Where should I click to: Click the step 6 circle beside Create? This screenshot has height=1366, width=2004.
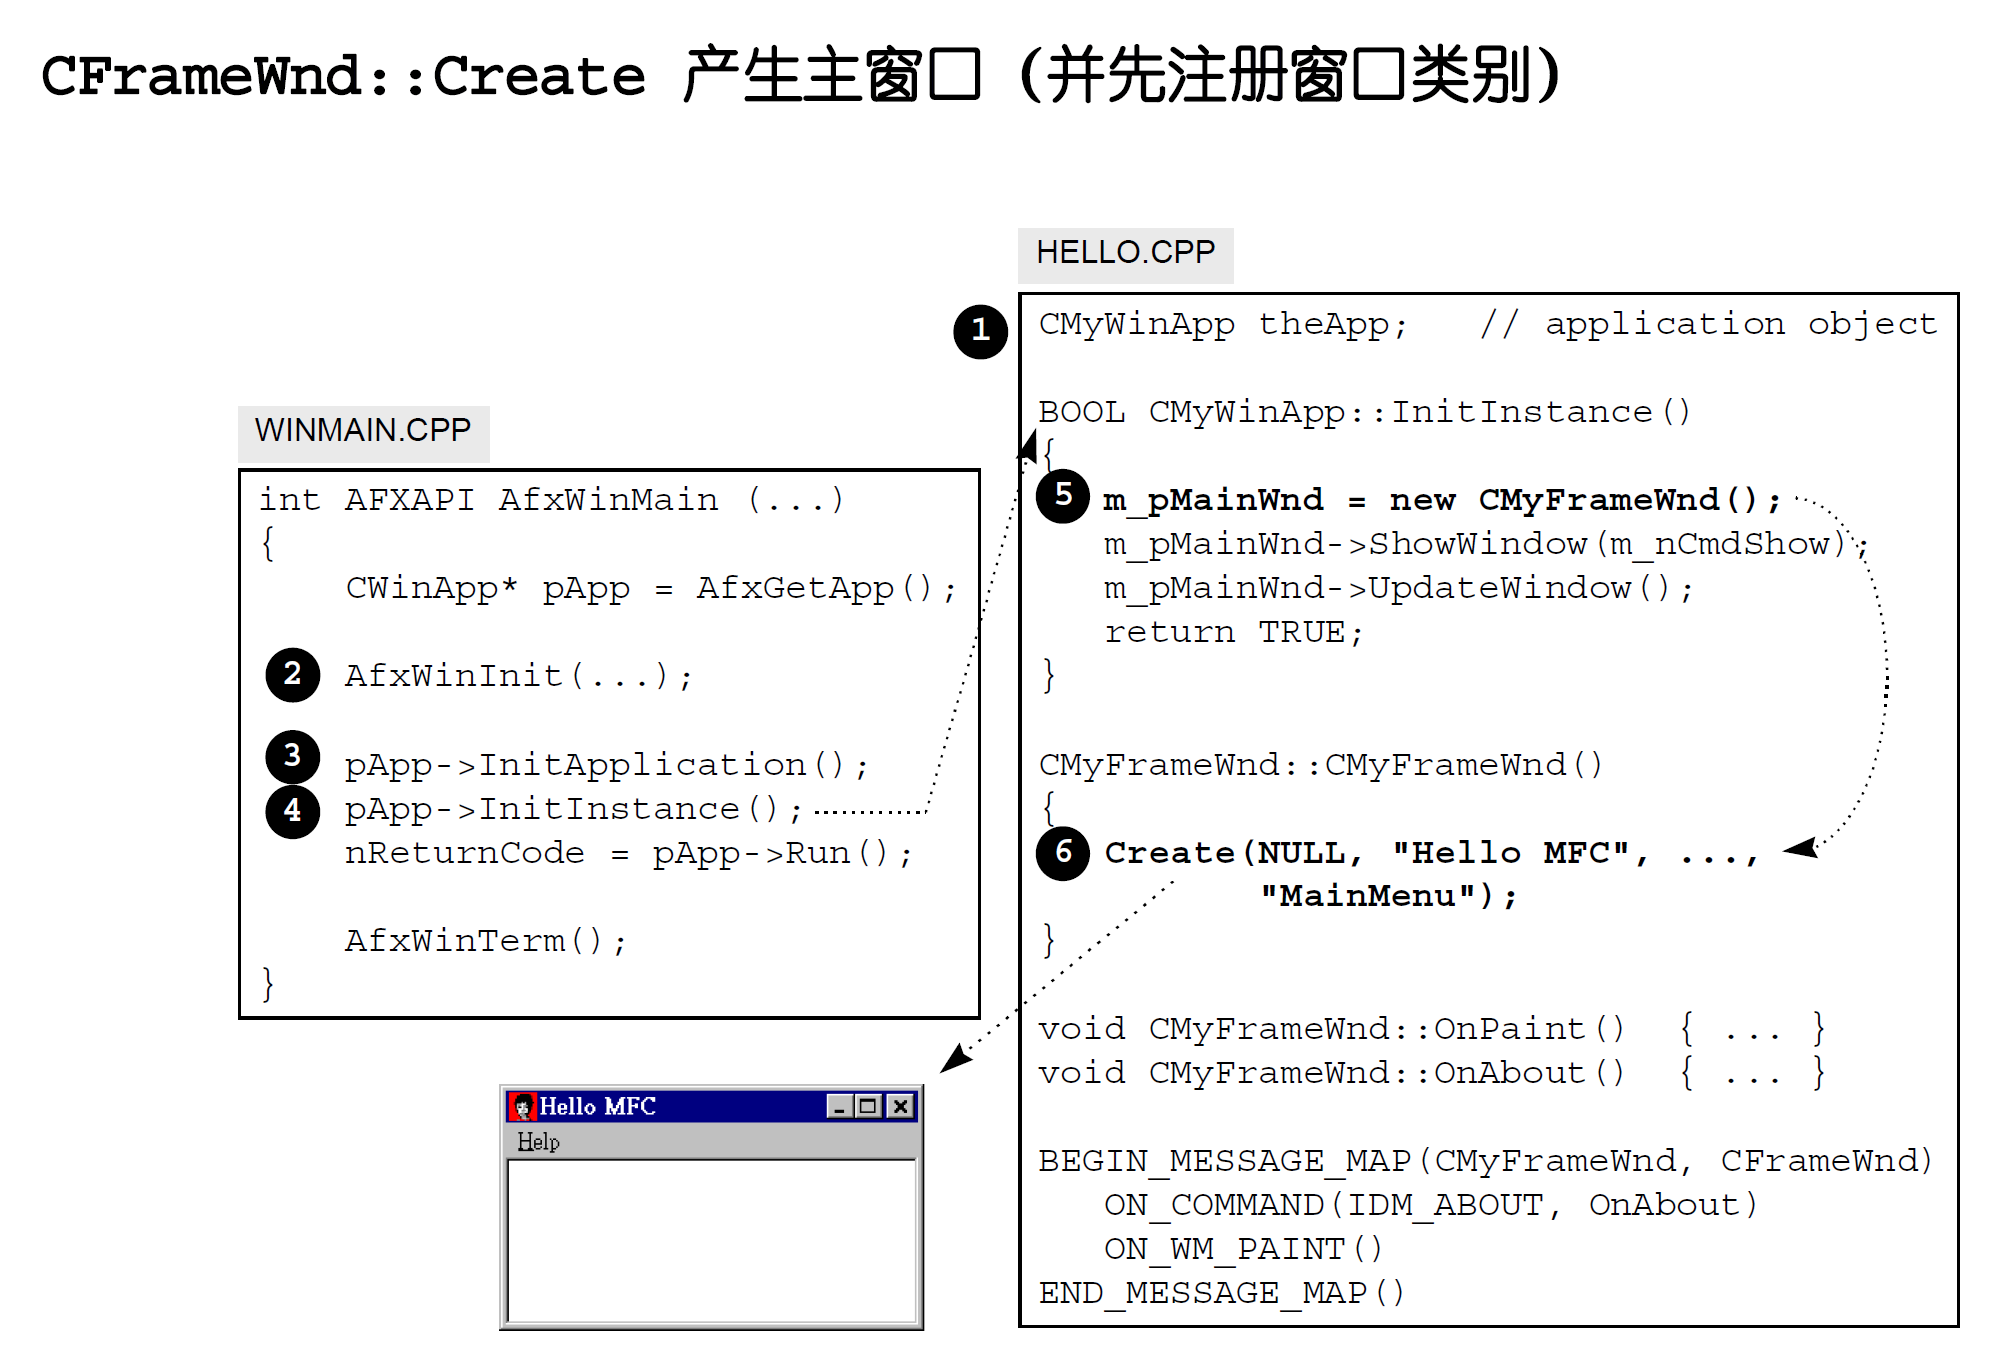[x=1062, y=853]
